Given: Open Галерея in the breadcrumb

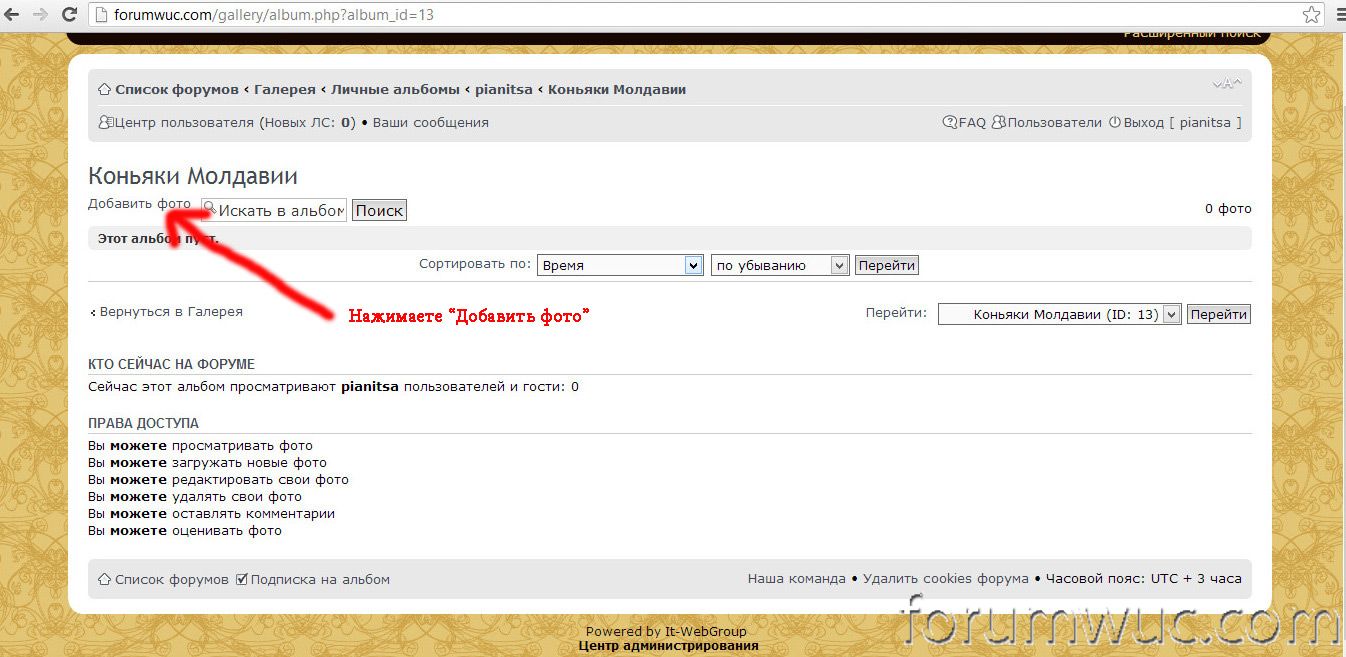Looking at the screenshot, I should pyautogui.click(x=284, y=90).
